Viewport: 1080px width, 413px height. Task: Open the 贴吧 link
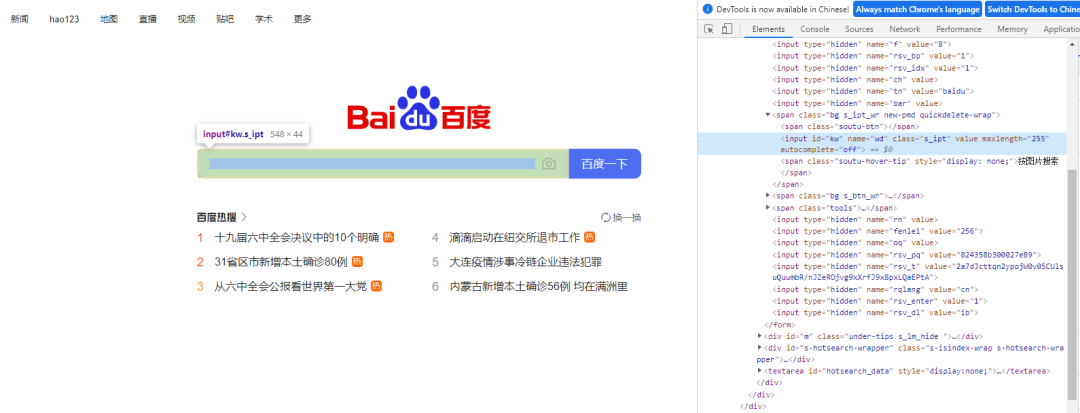click(x=225, y=19)
